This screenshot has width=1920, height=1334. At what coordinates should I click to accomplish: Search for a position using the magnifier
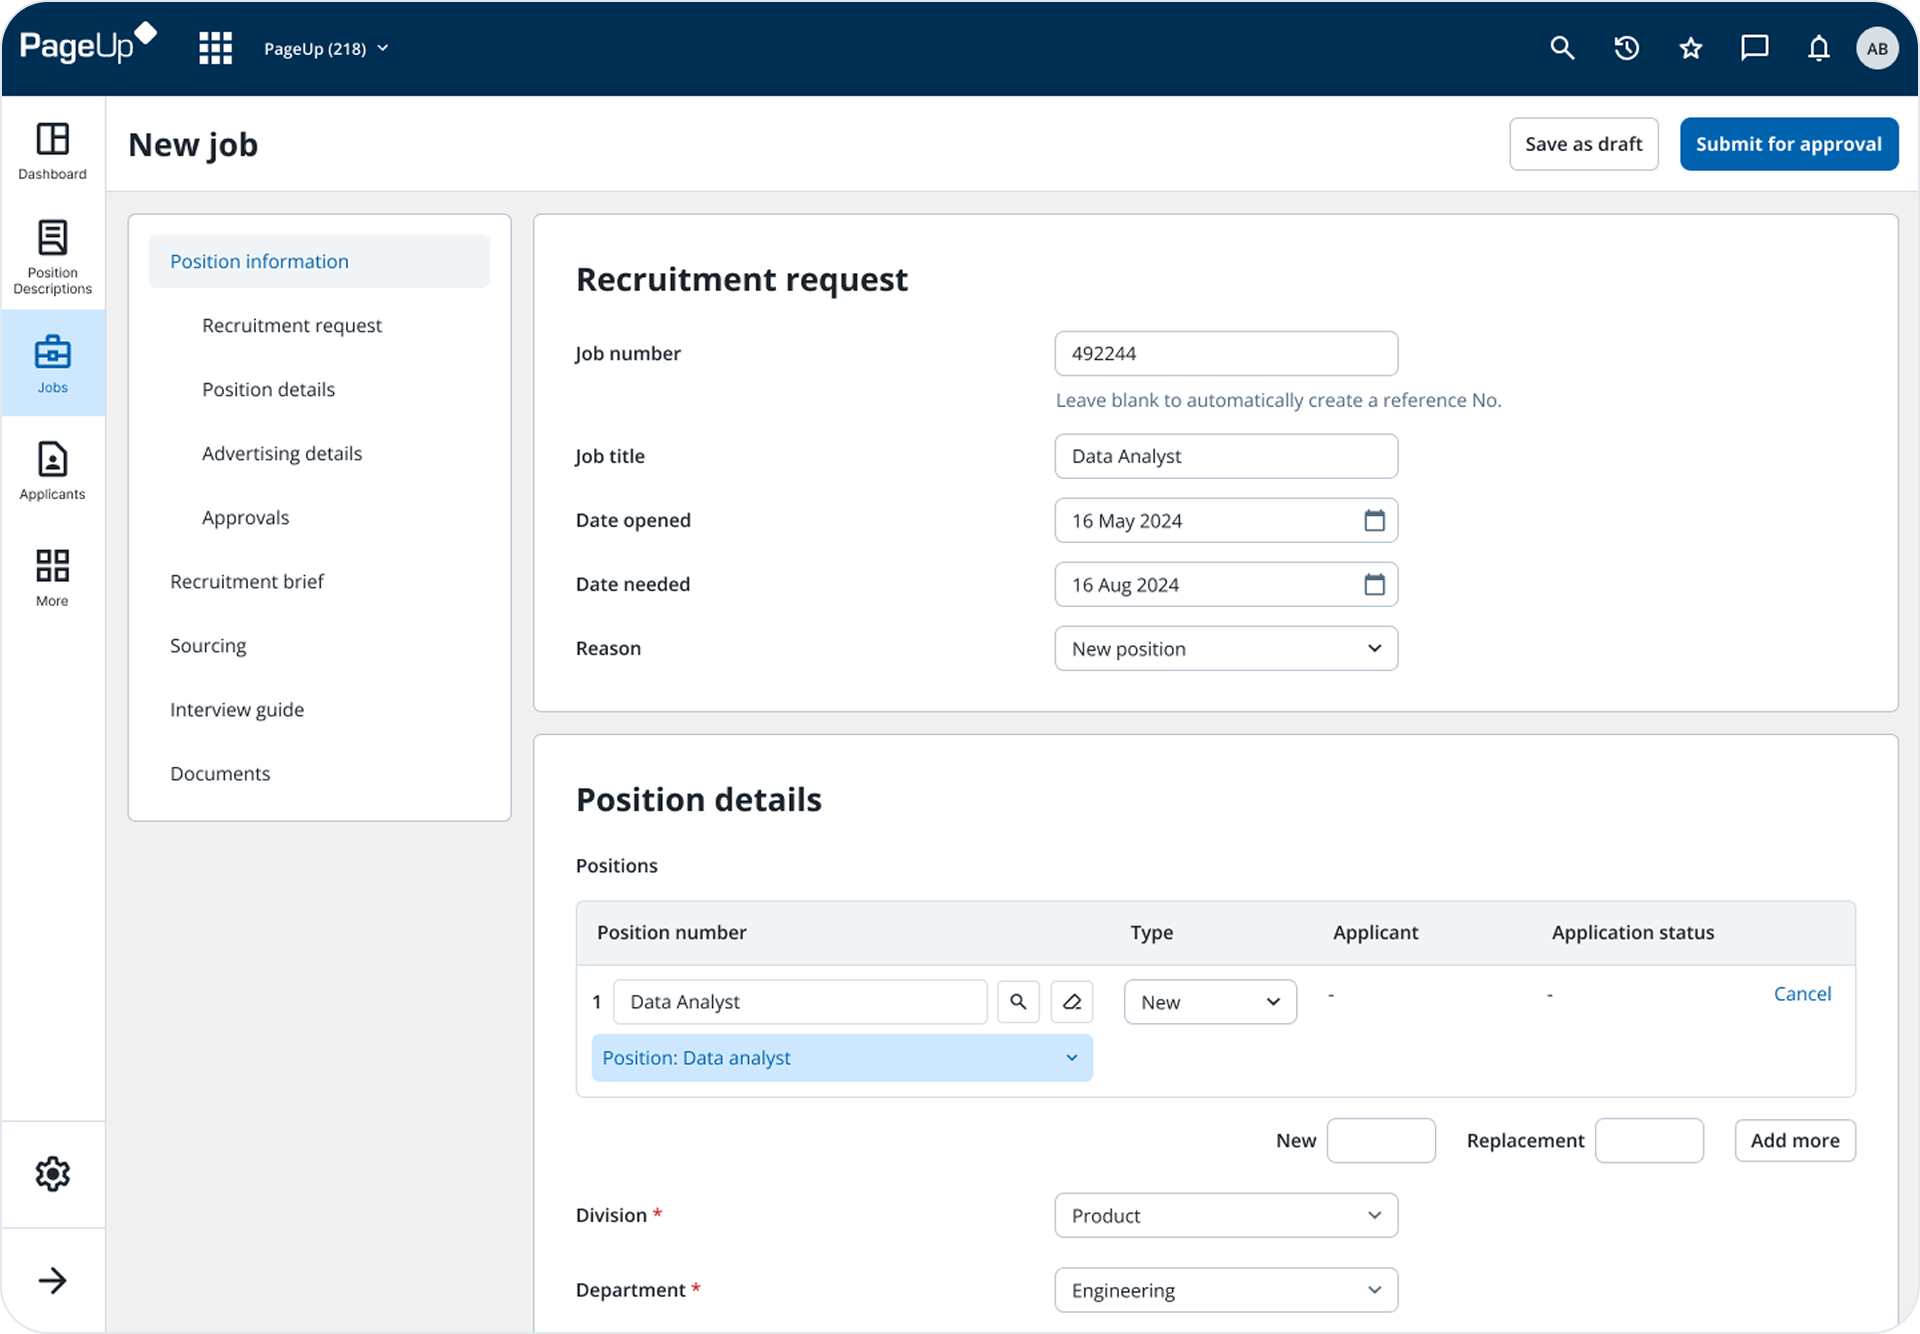tap(1018, 1001)
